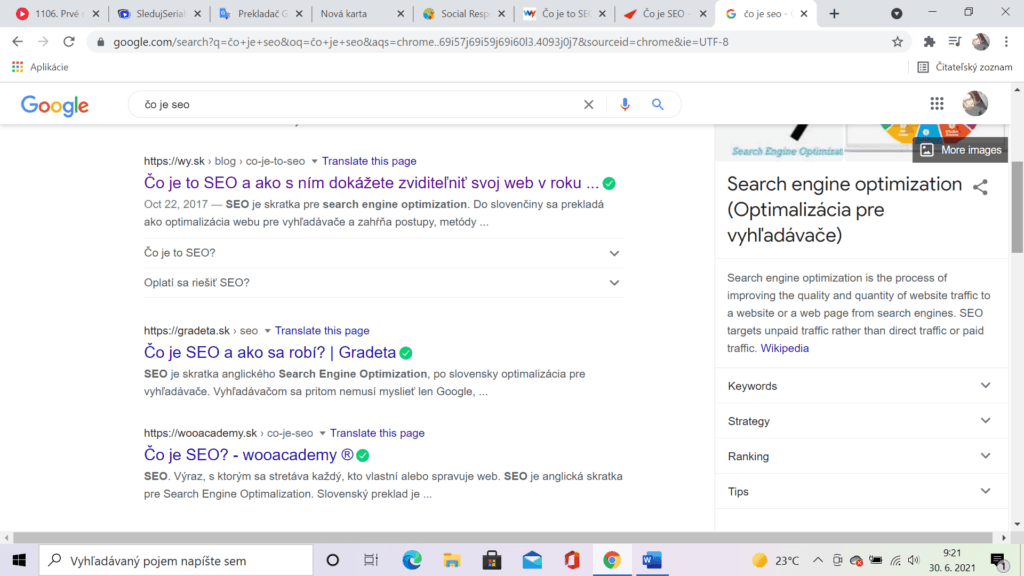Open Čitateľský zoznam reading list
Screen dimensions: 1024x576
point(965,67)
